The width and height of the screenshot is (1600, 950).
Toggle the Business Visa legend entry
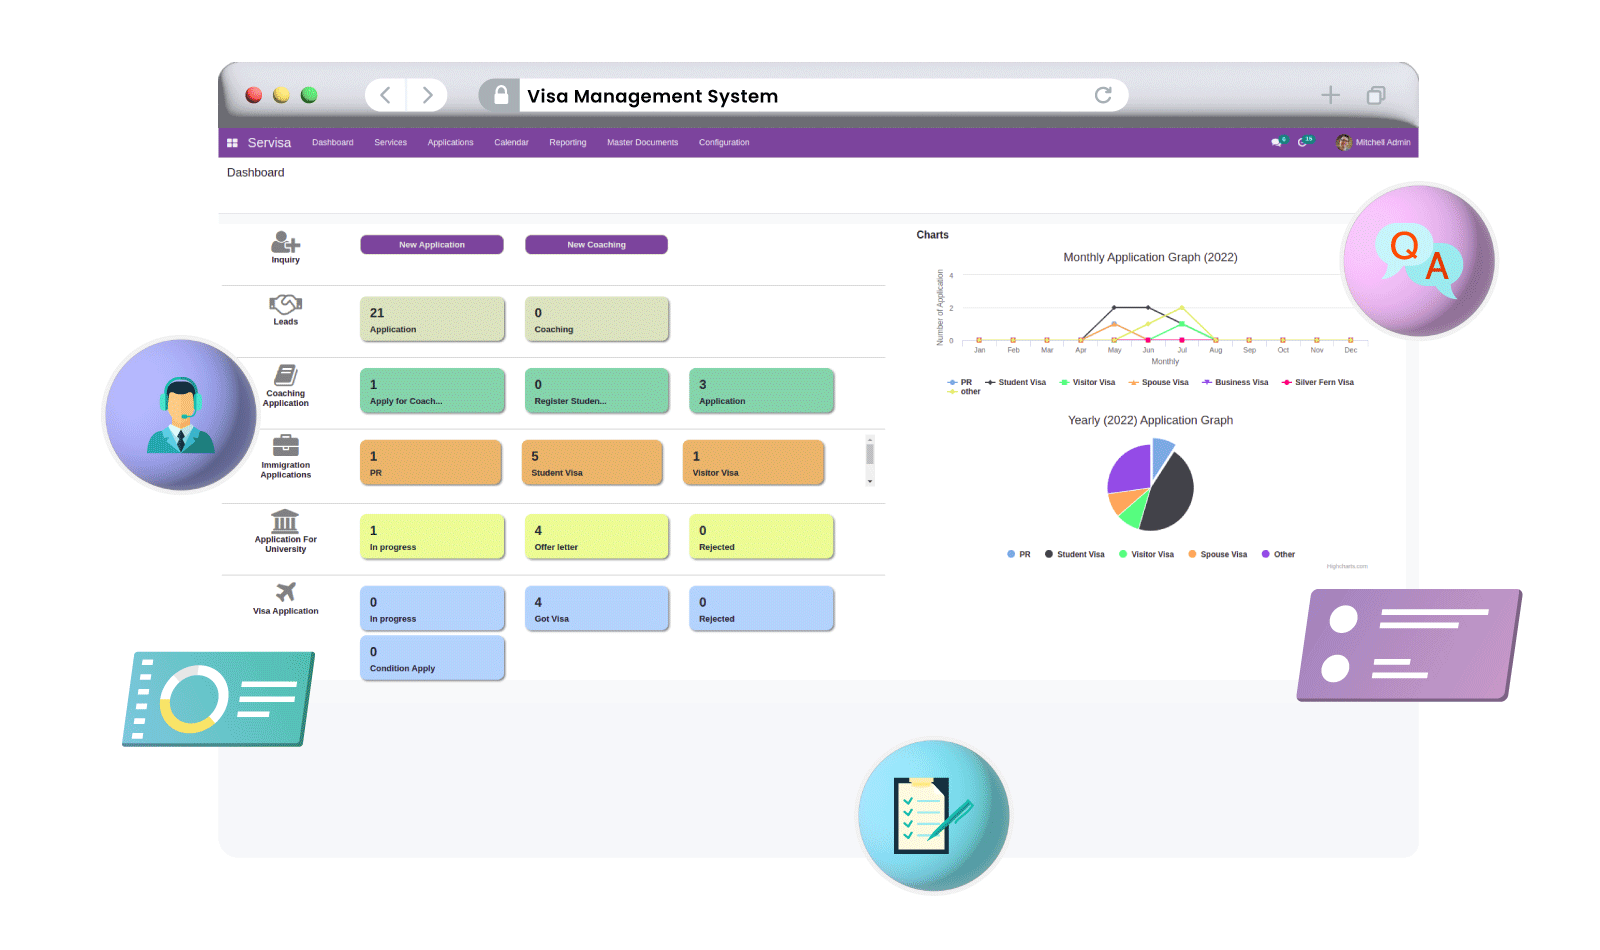click(x=1241, y=382)
